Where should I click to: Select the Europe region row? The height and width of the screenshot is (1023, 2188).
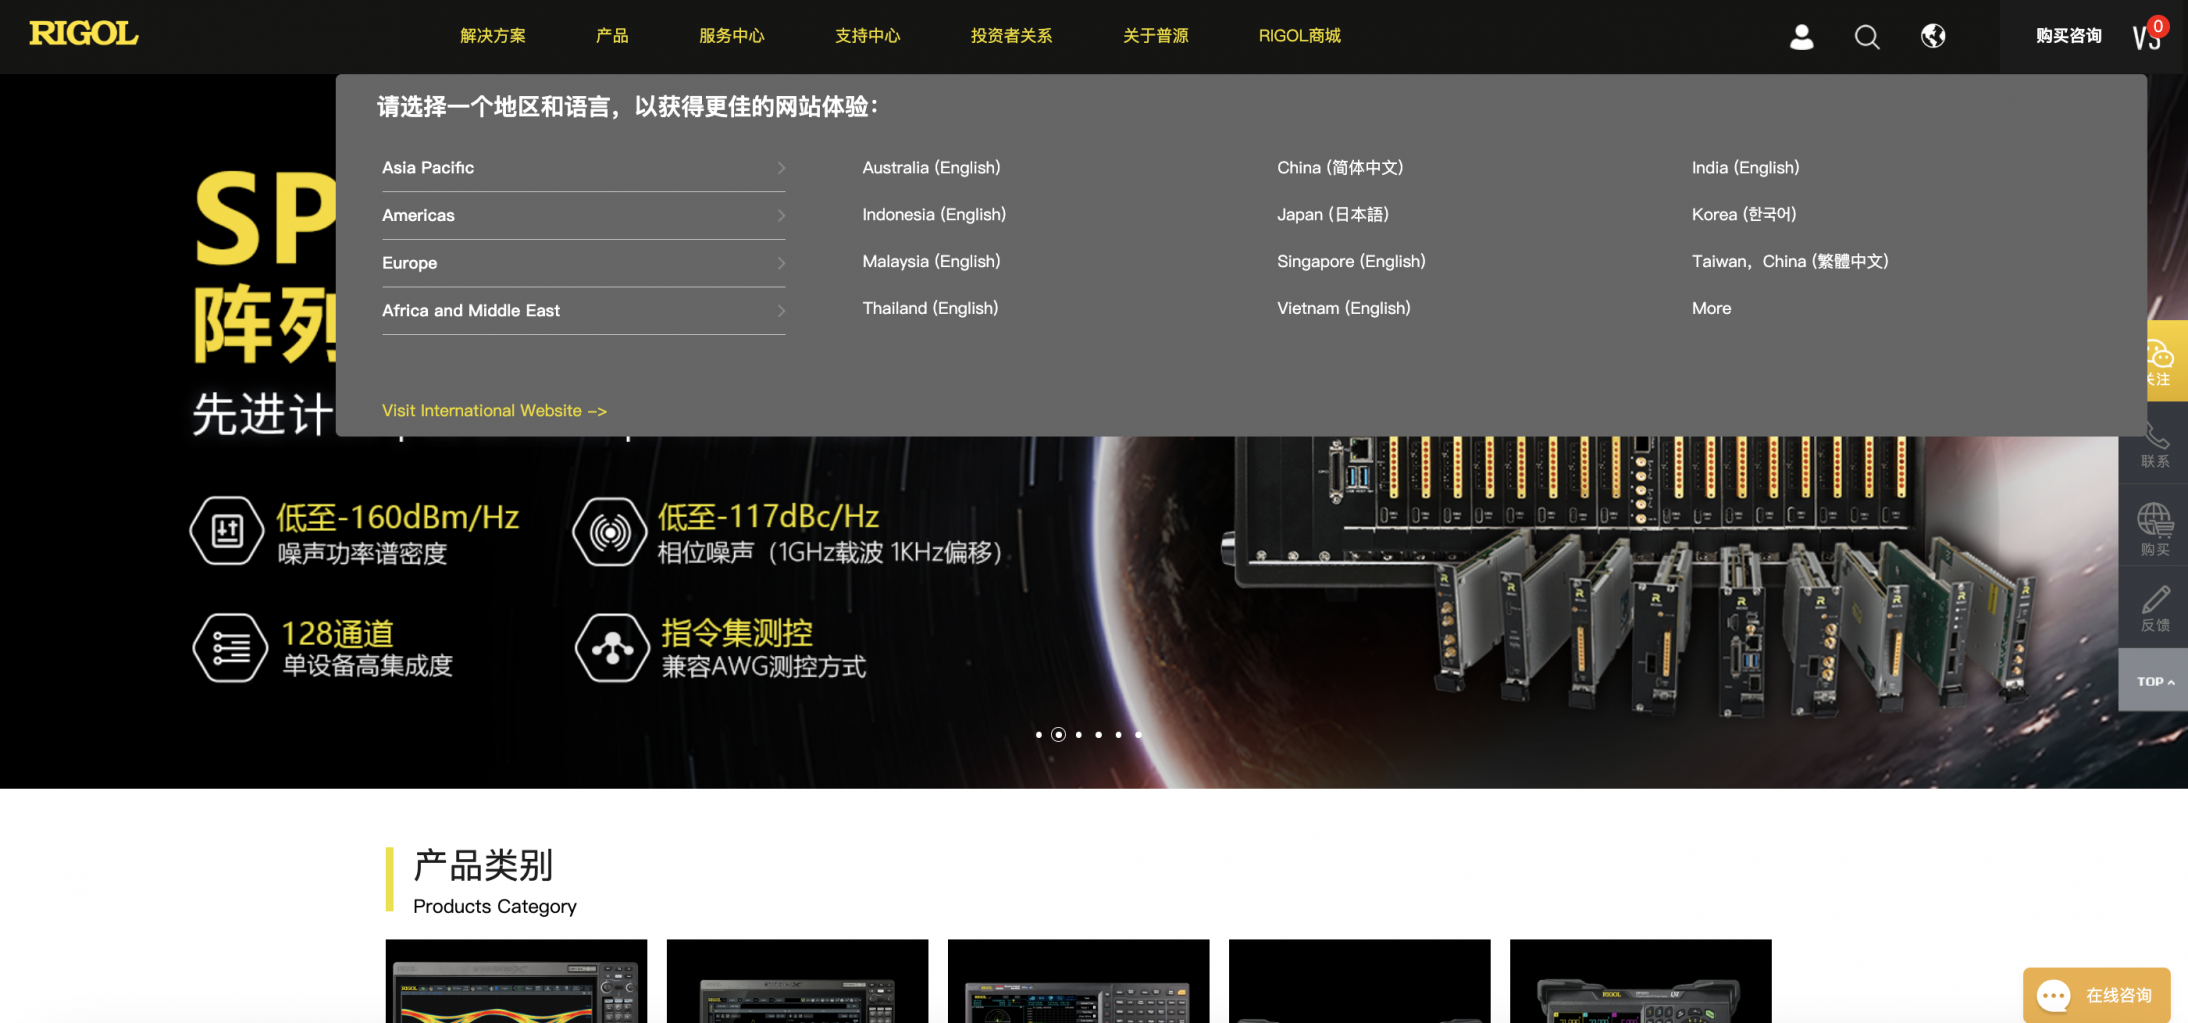584,263
